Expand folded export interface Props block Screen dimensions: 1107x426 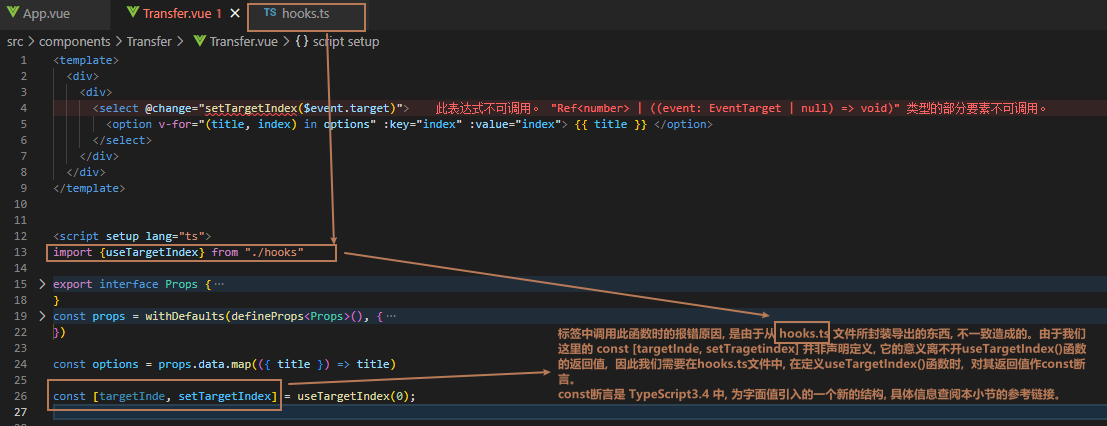(41, 284)
